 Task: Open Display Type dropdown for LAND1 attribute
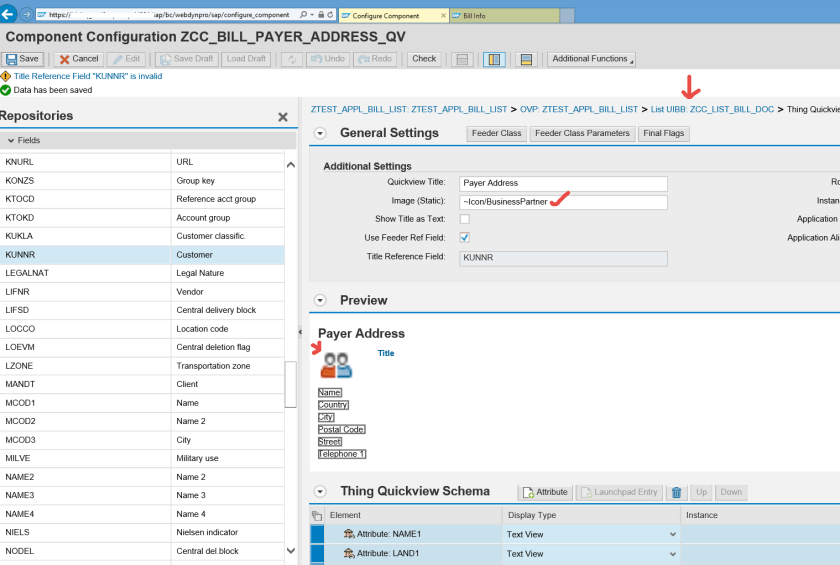pos(672,554)
